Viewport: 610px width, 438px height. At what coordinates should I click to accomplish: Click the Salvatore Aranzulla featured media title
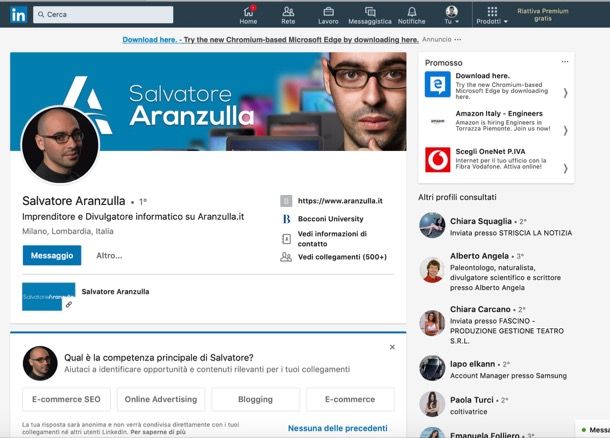tap(115, 291)
